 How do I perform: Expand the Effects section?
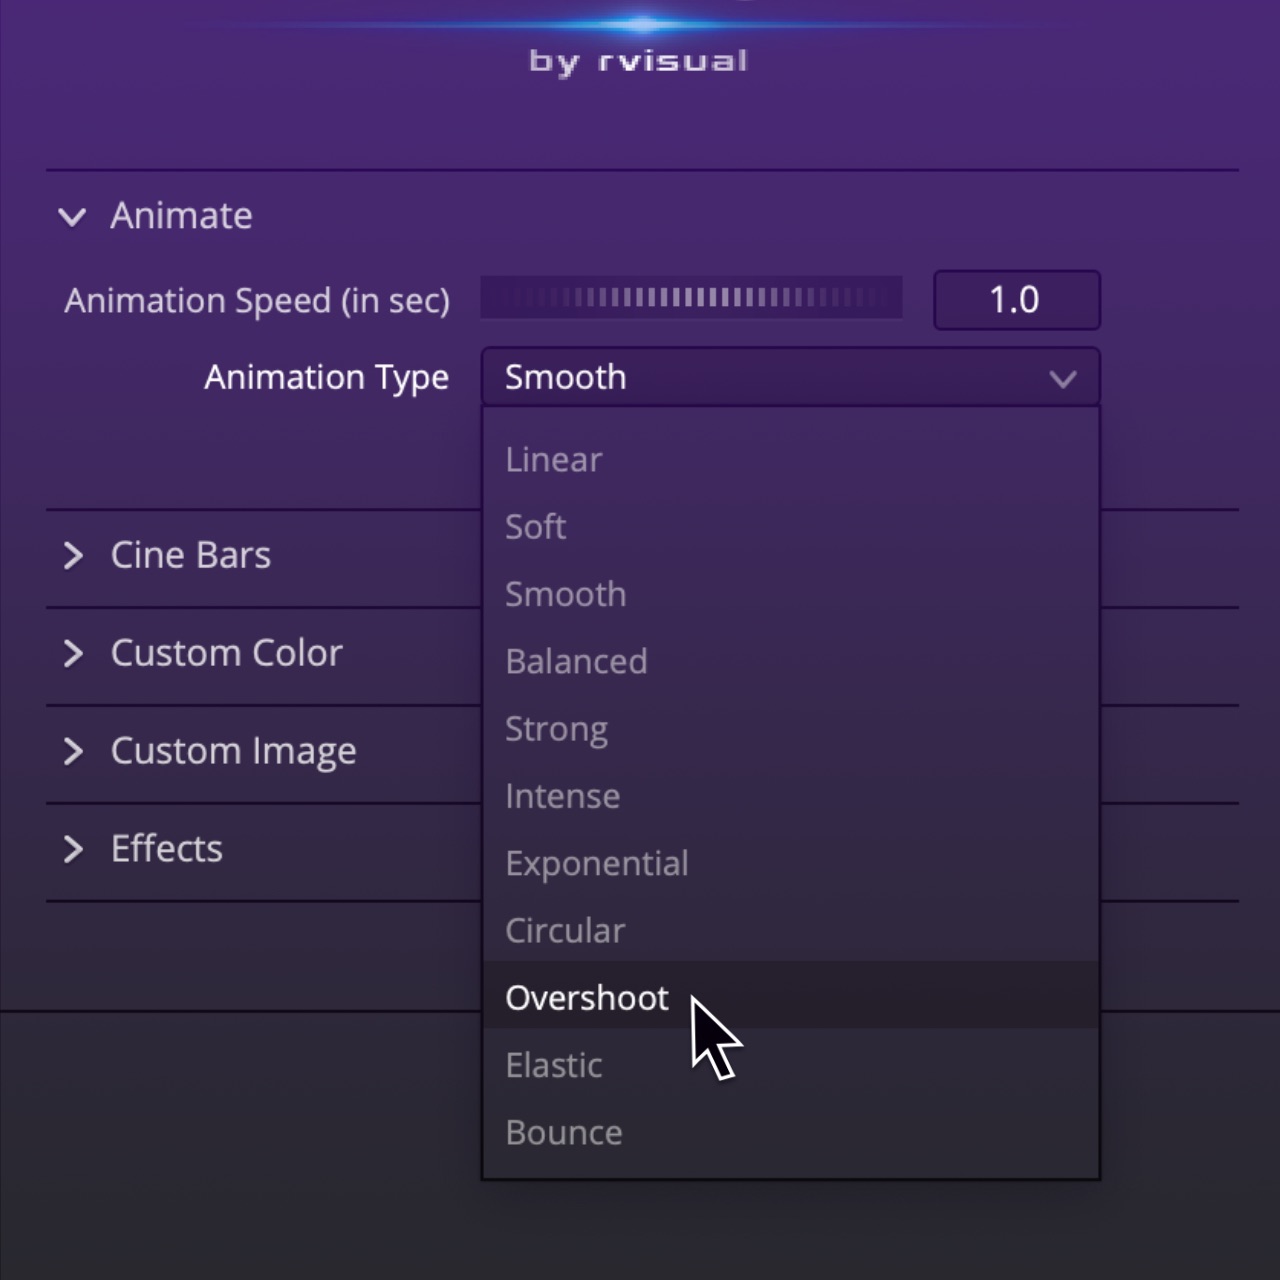point(72,850)
